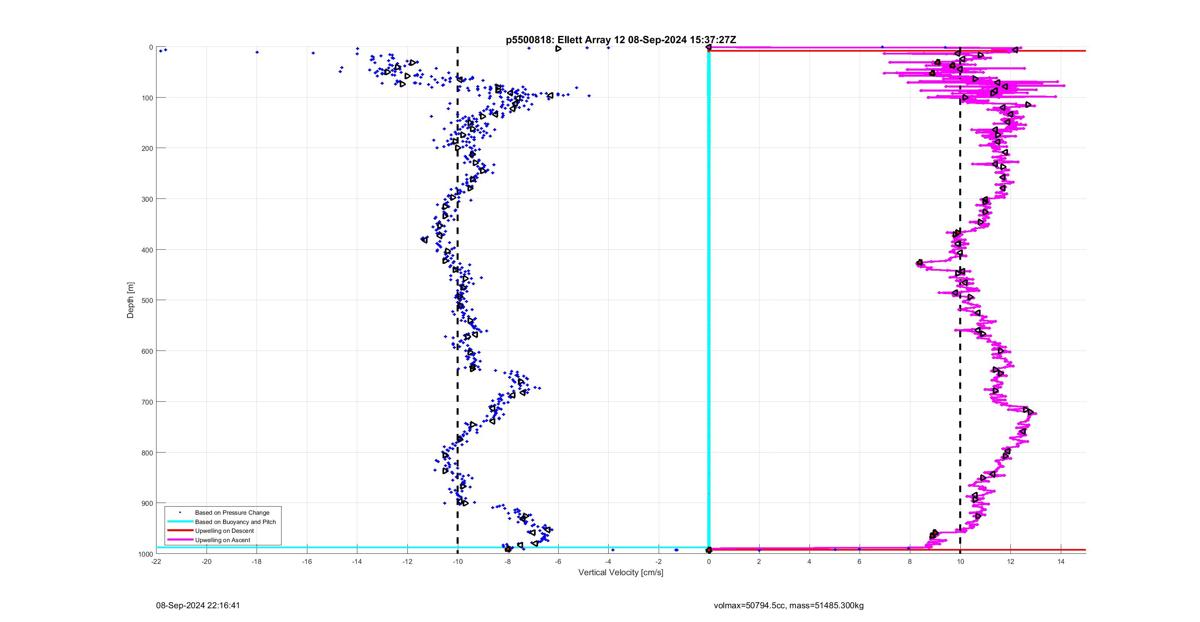Click depth axis tick label '200'
1200x622 pixels.
(x=147, y=148)
